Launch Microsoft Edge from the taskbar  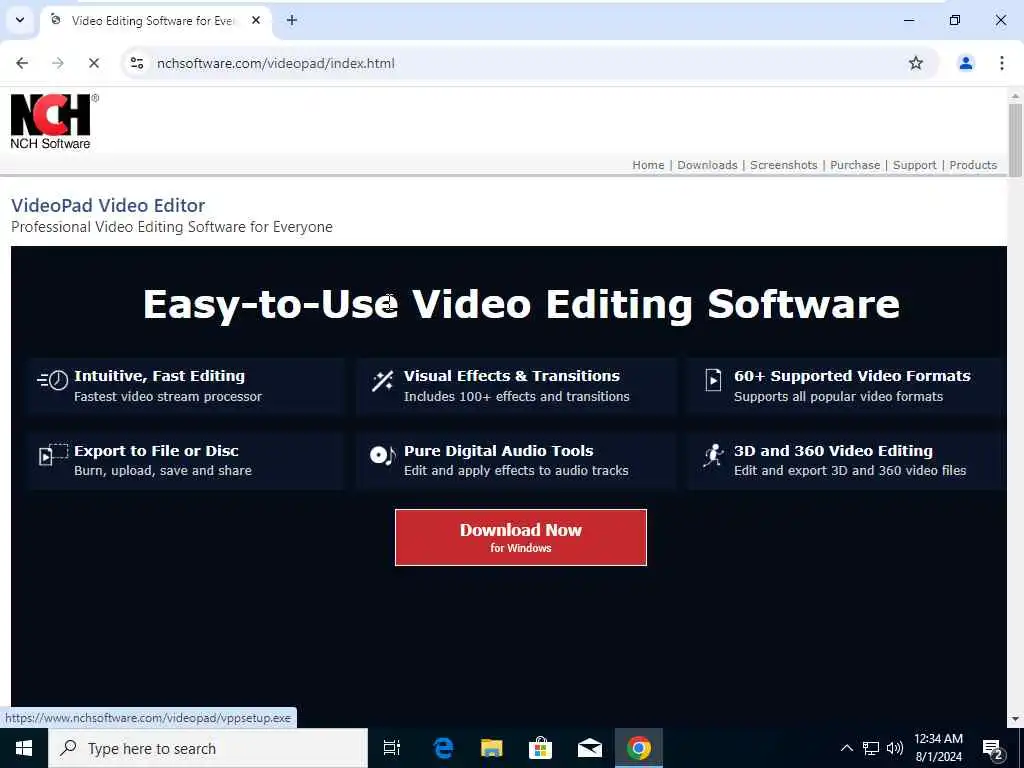(x=443, y=748)
